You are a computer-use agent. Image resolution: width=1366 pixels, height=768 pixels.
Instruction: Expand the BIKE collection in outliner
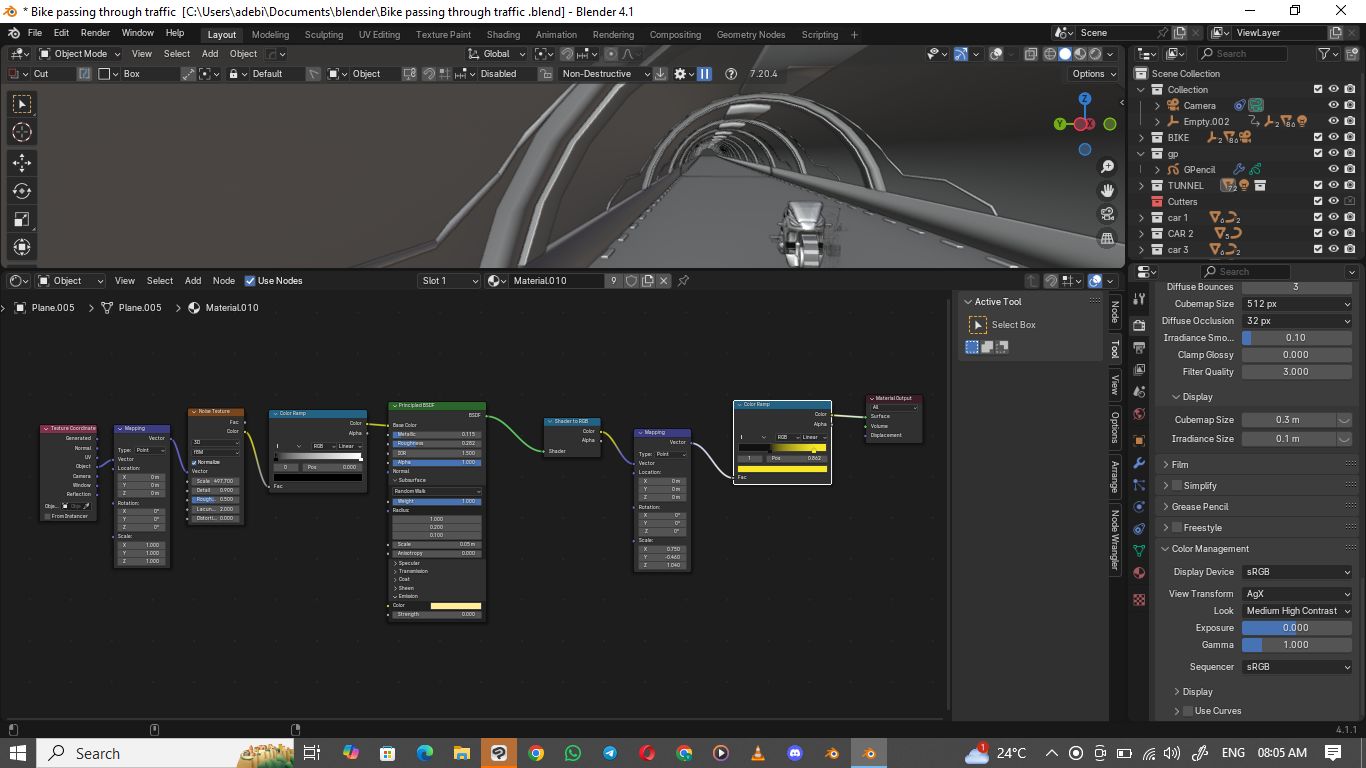(1142, 138)
